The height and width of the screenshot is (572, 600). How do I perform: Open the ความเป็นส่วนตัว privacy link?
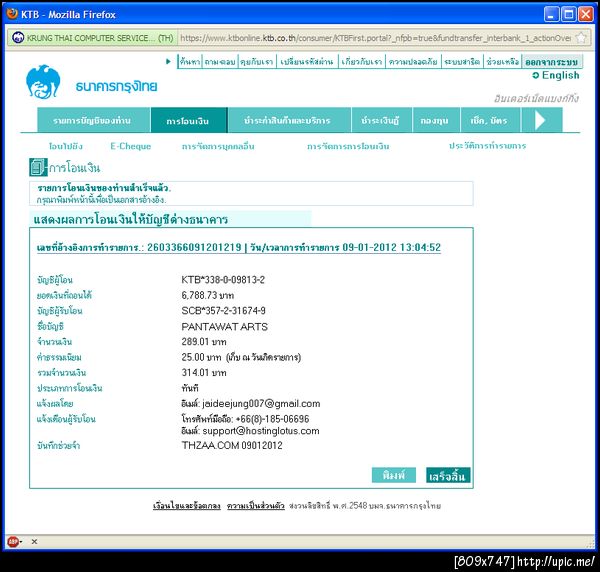[256, 505]
